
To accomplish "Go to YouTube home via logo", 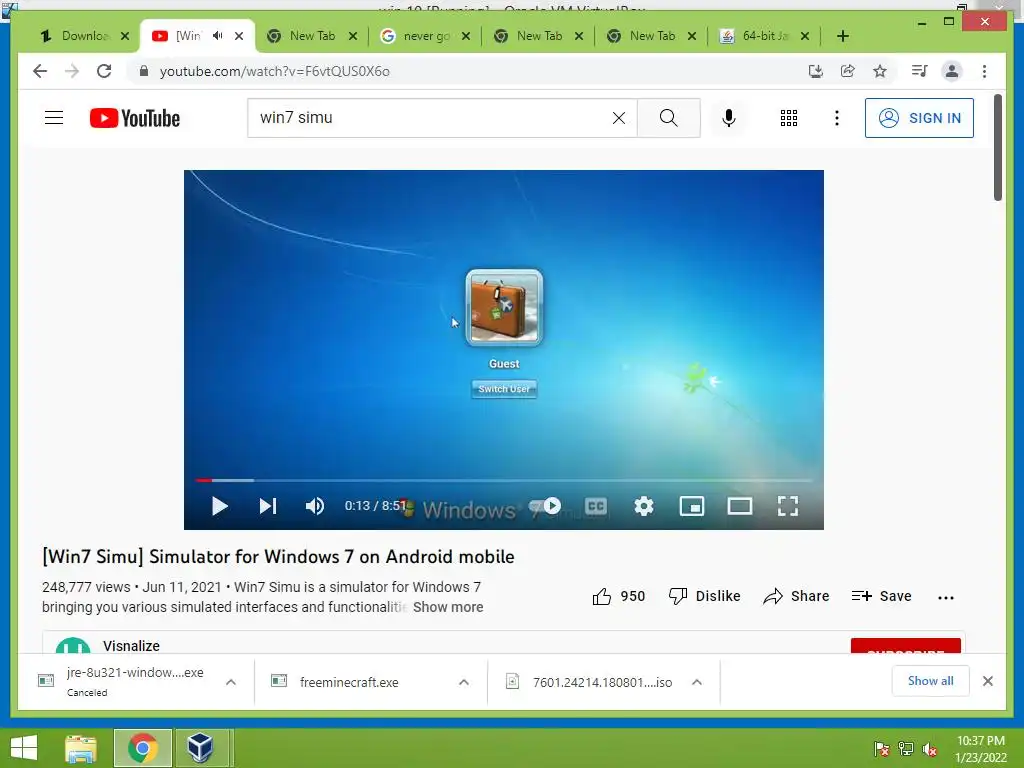I will click(135, 118).
